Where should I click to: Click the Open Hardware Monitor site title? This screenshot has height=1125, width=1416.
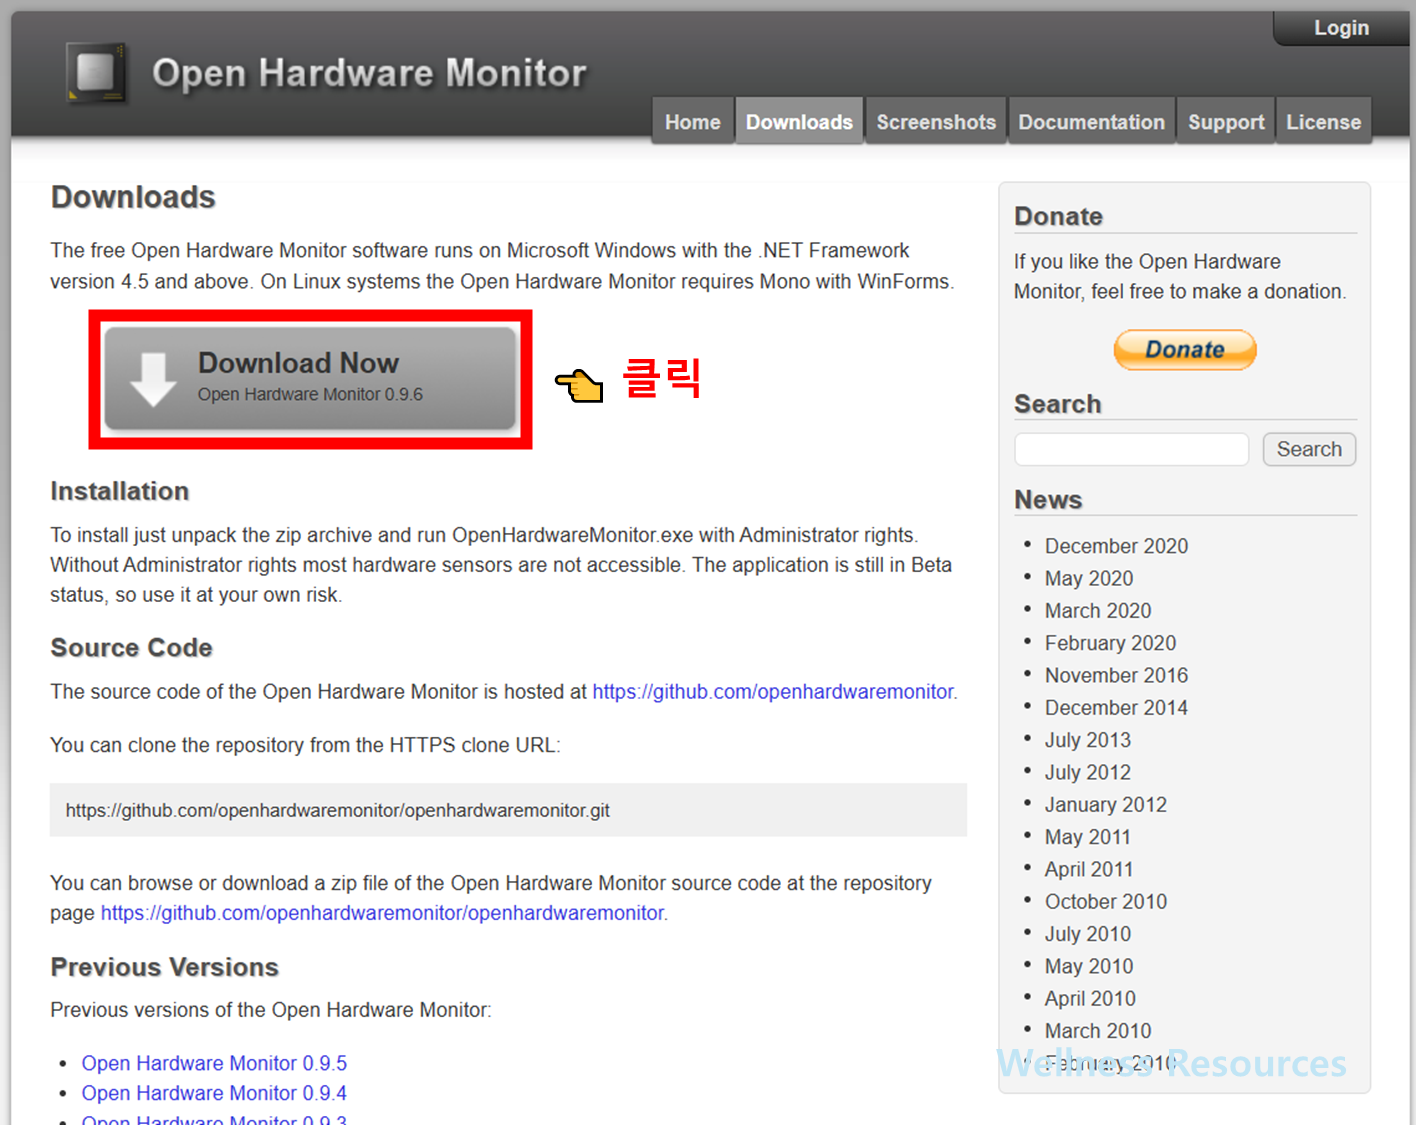click(369, 73)
